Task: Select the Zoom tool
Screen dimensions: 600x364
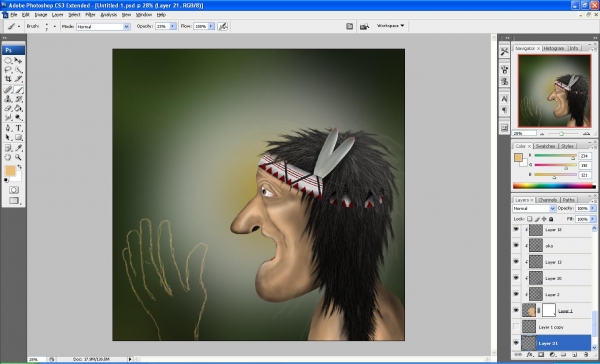Action: coord(18,157)
